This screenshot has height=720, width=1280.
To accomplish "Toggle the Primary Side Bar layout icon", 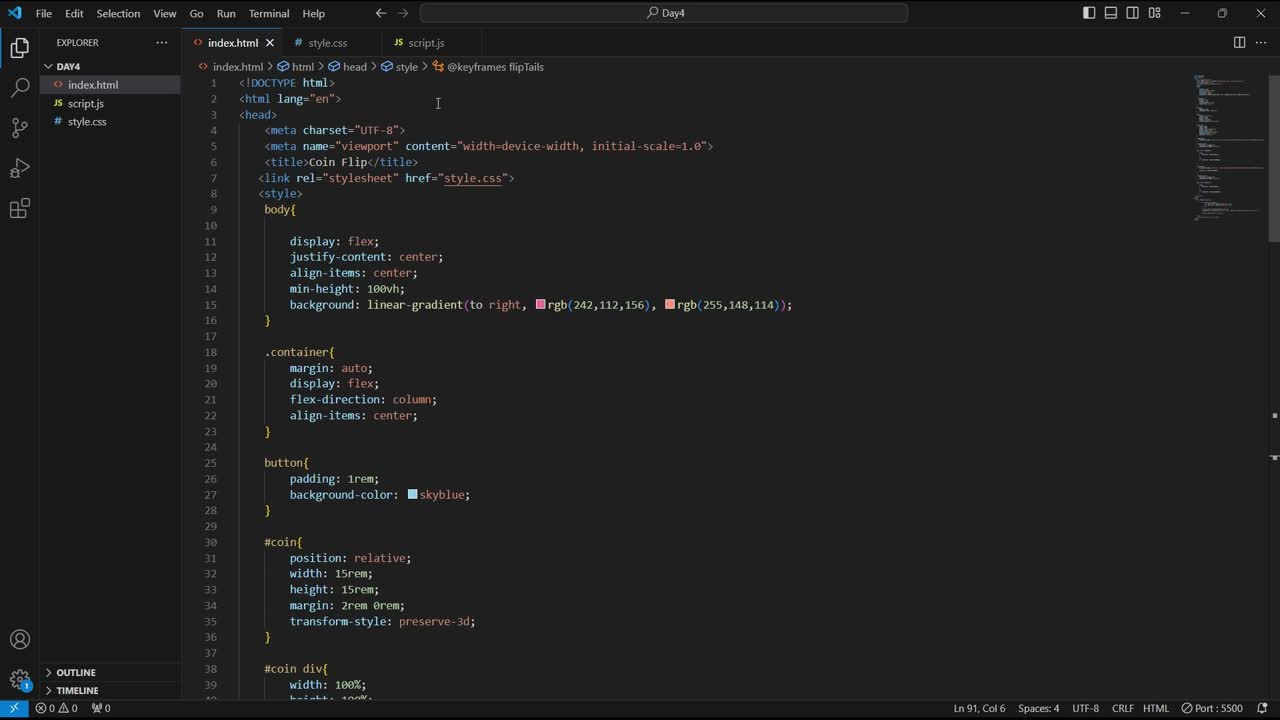I will (1089, 13).
